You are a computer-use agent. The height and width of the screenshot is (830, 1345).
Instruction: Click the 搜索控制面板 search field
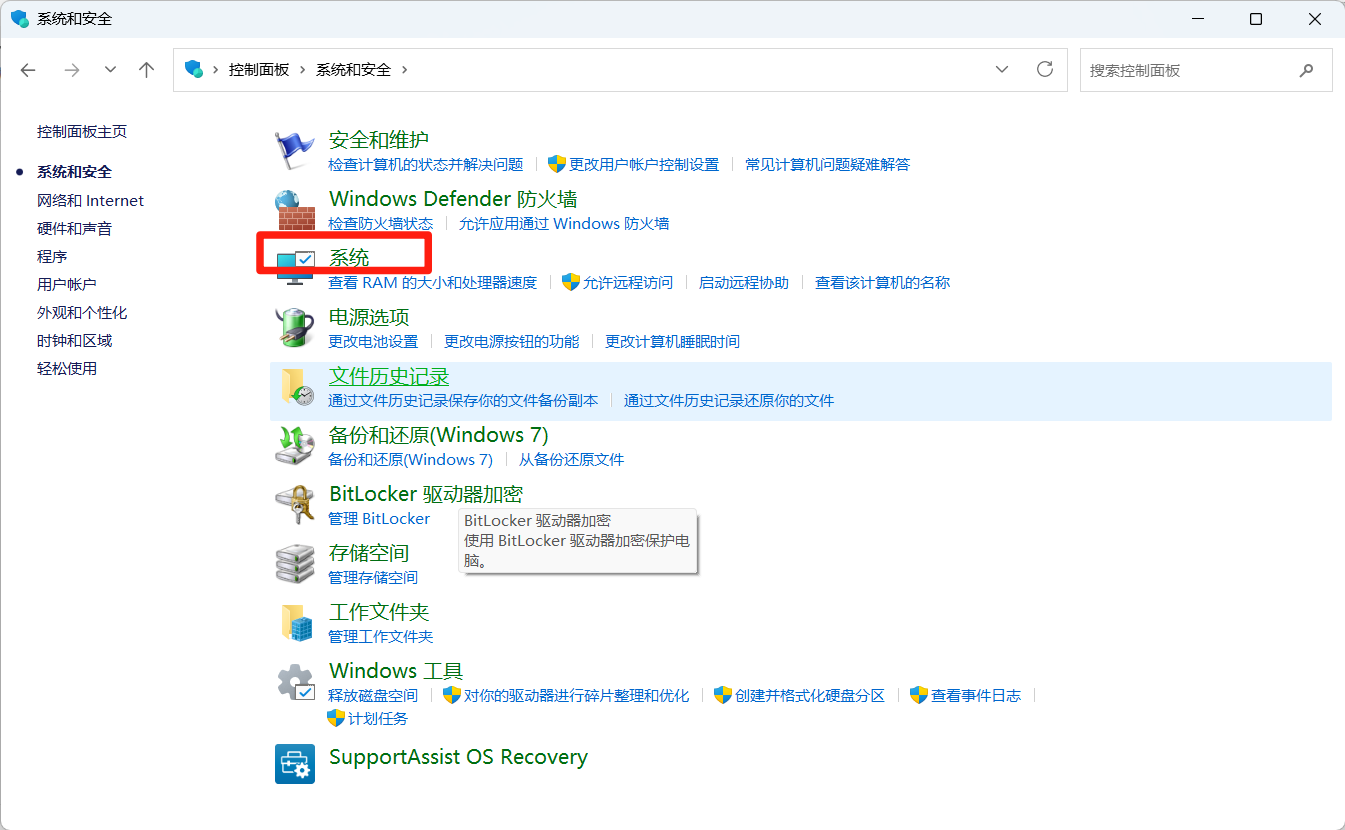[x=1206, y=71]
